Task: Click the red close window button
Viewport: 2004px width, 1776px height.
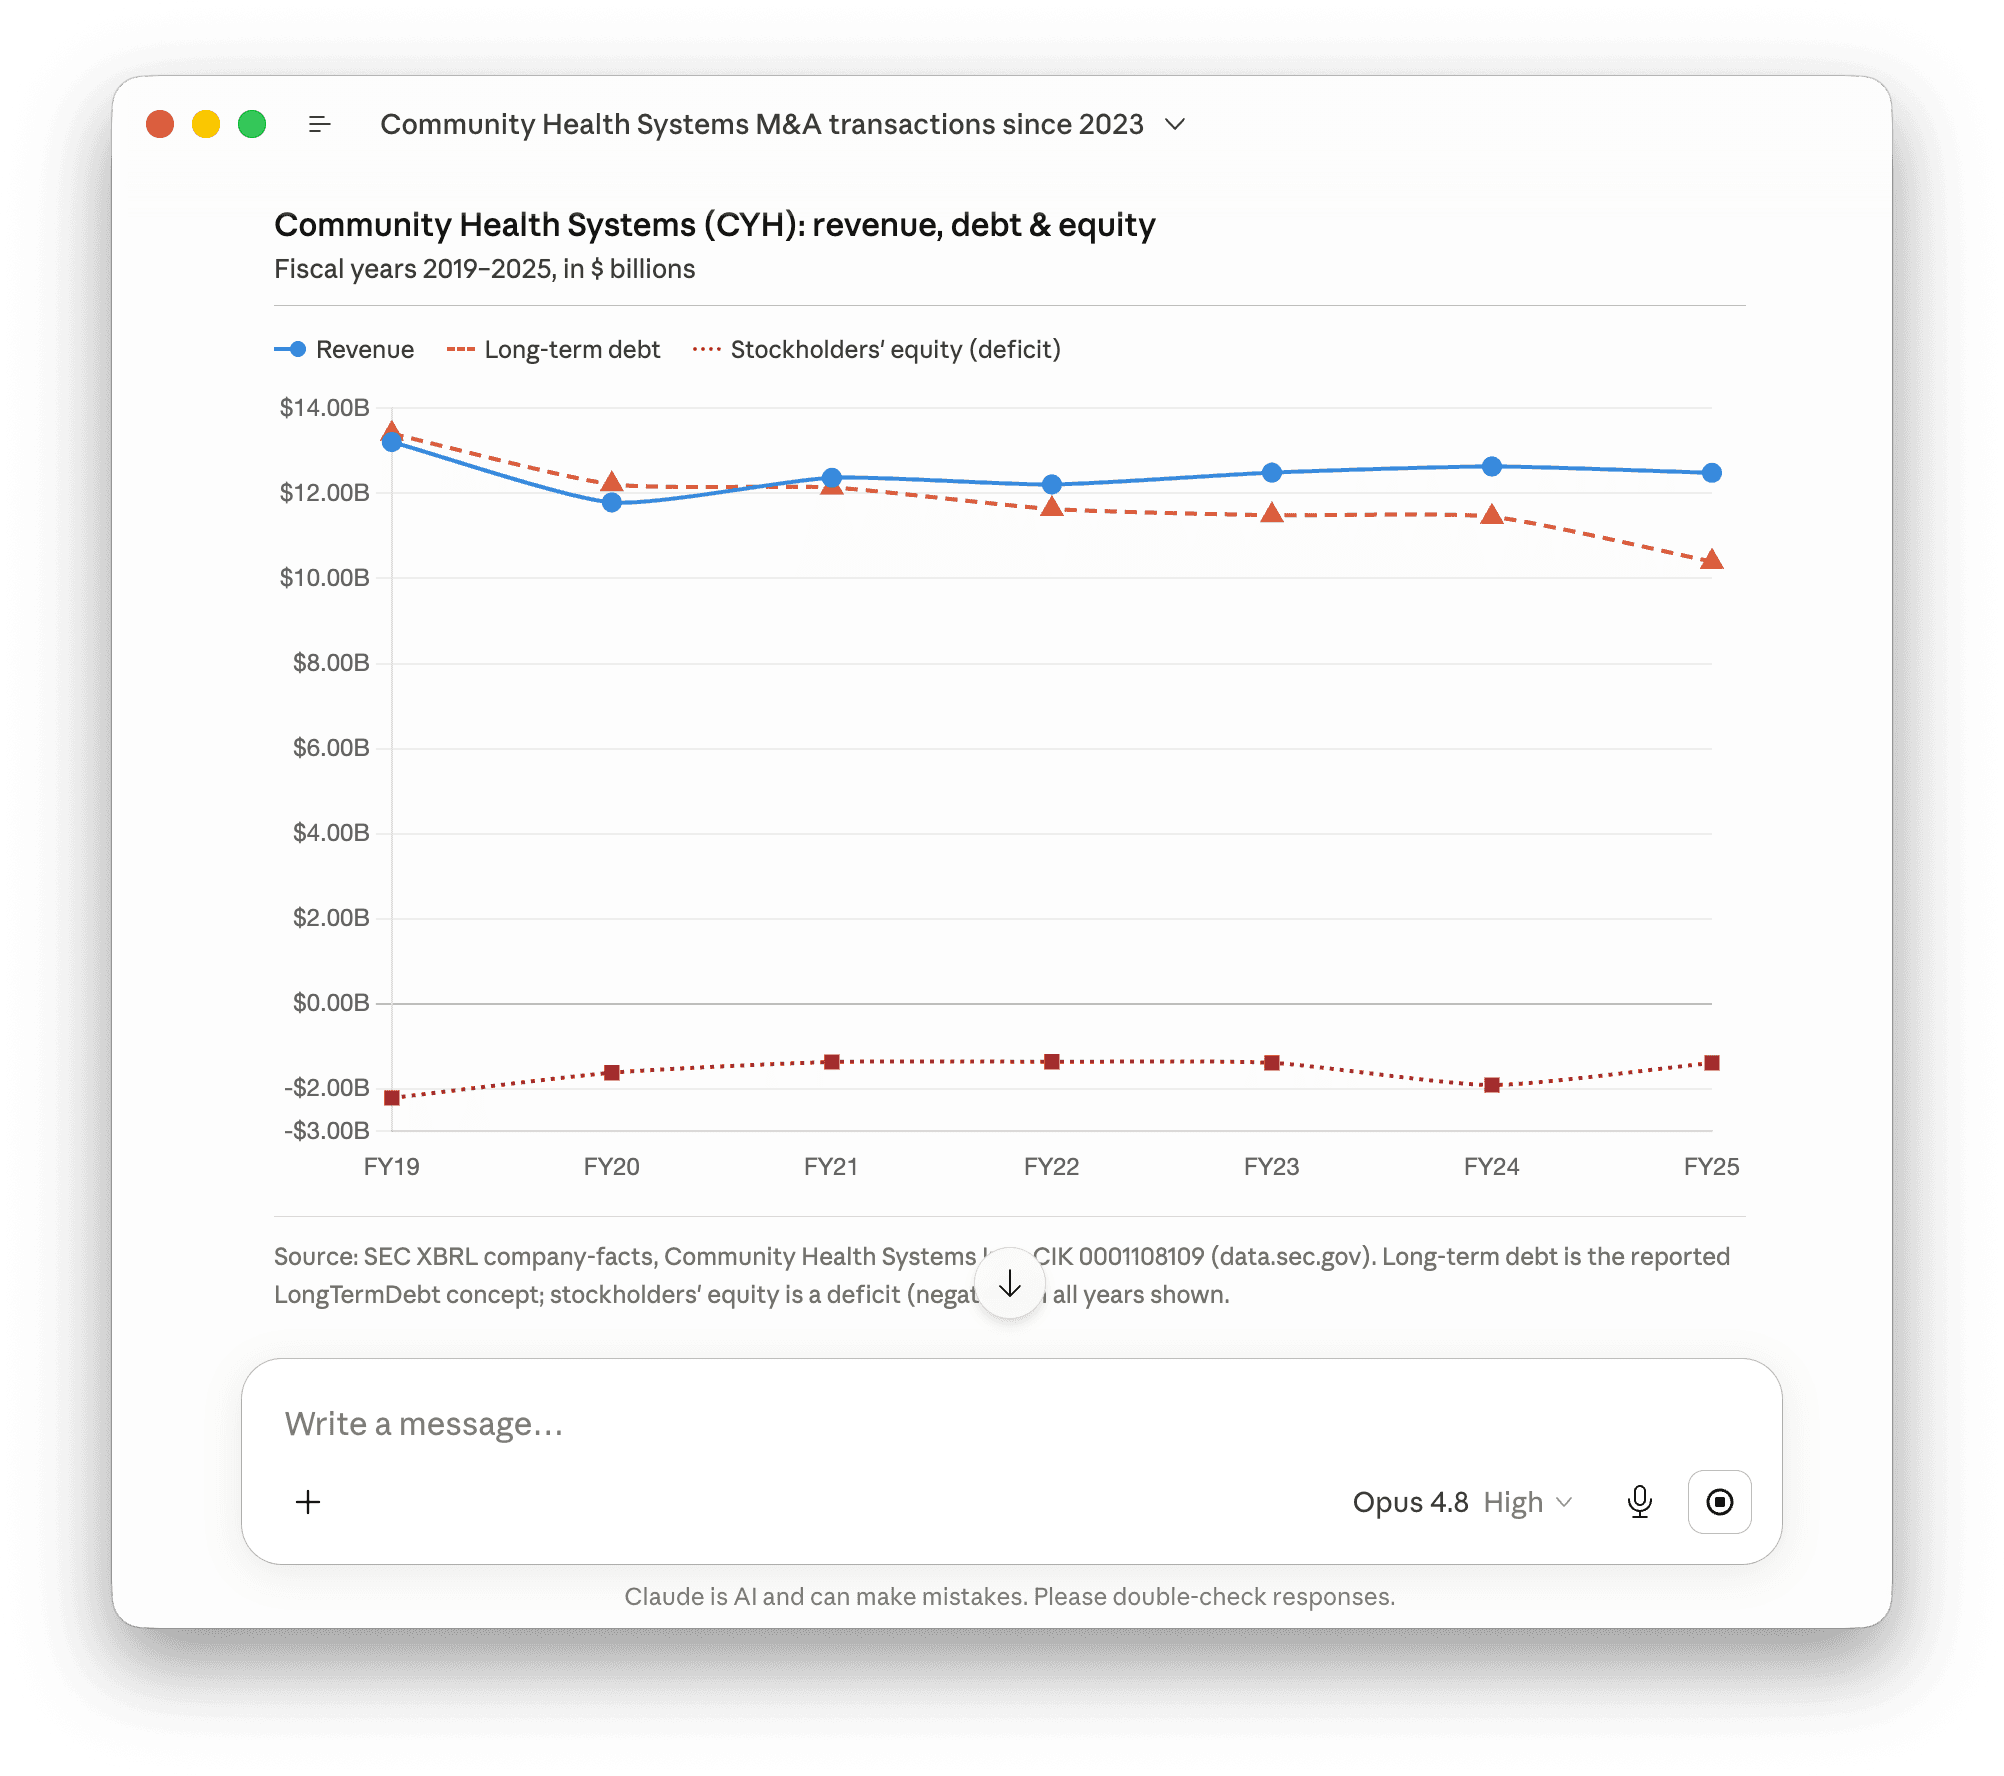Action: [160, 124]
